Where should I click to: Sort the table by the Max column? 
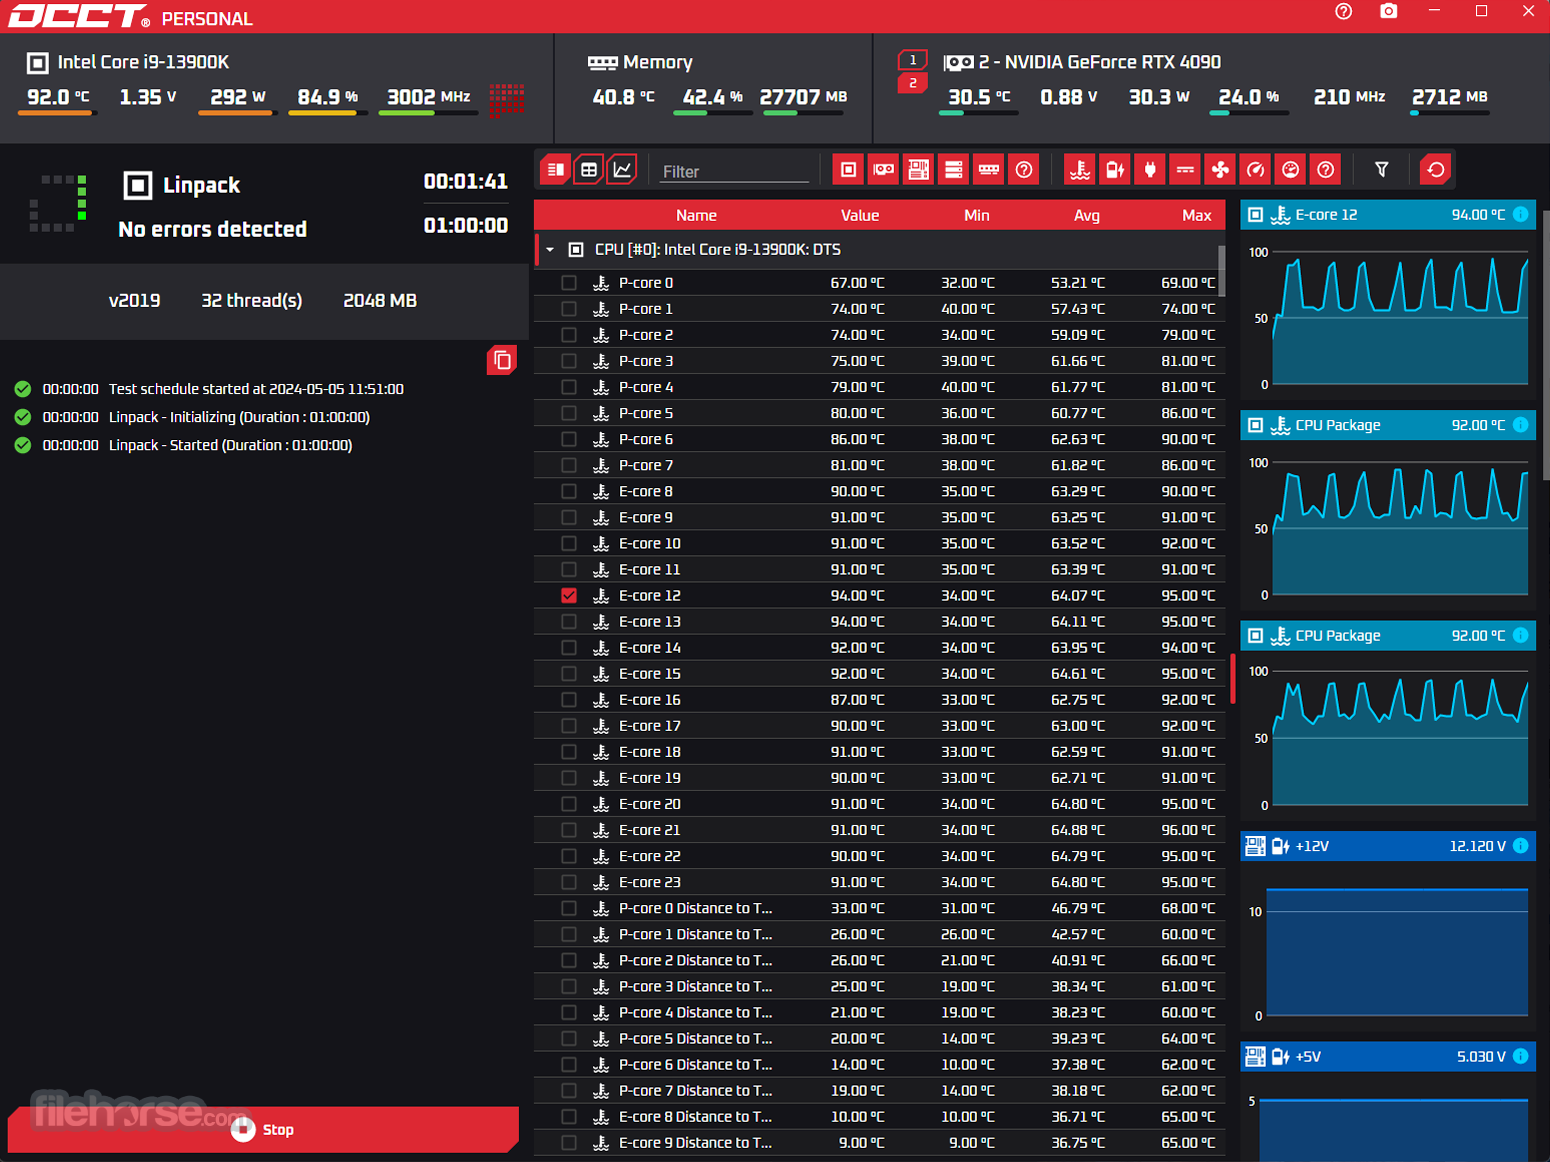pyautogui.click(x=1197, y=215)
